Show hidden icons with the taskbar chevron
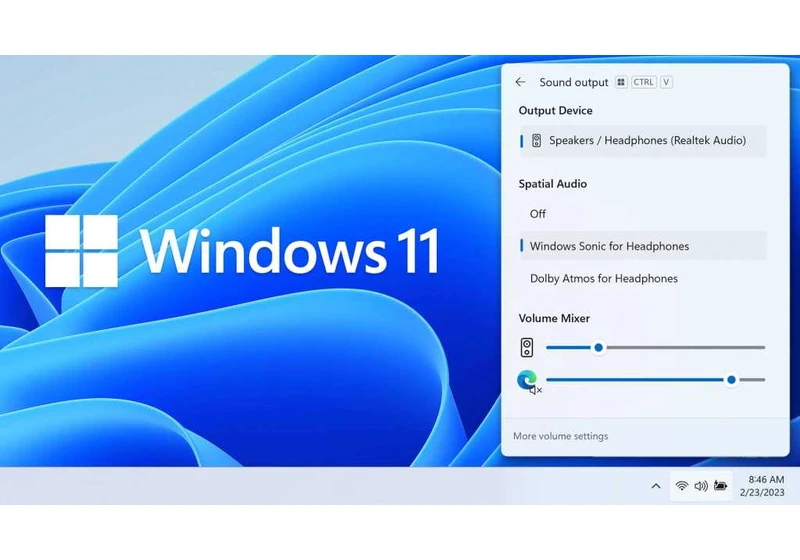This screenshot has width=800, height=560. [656, 486]
